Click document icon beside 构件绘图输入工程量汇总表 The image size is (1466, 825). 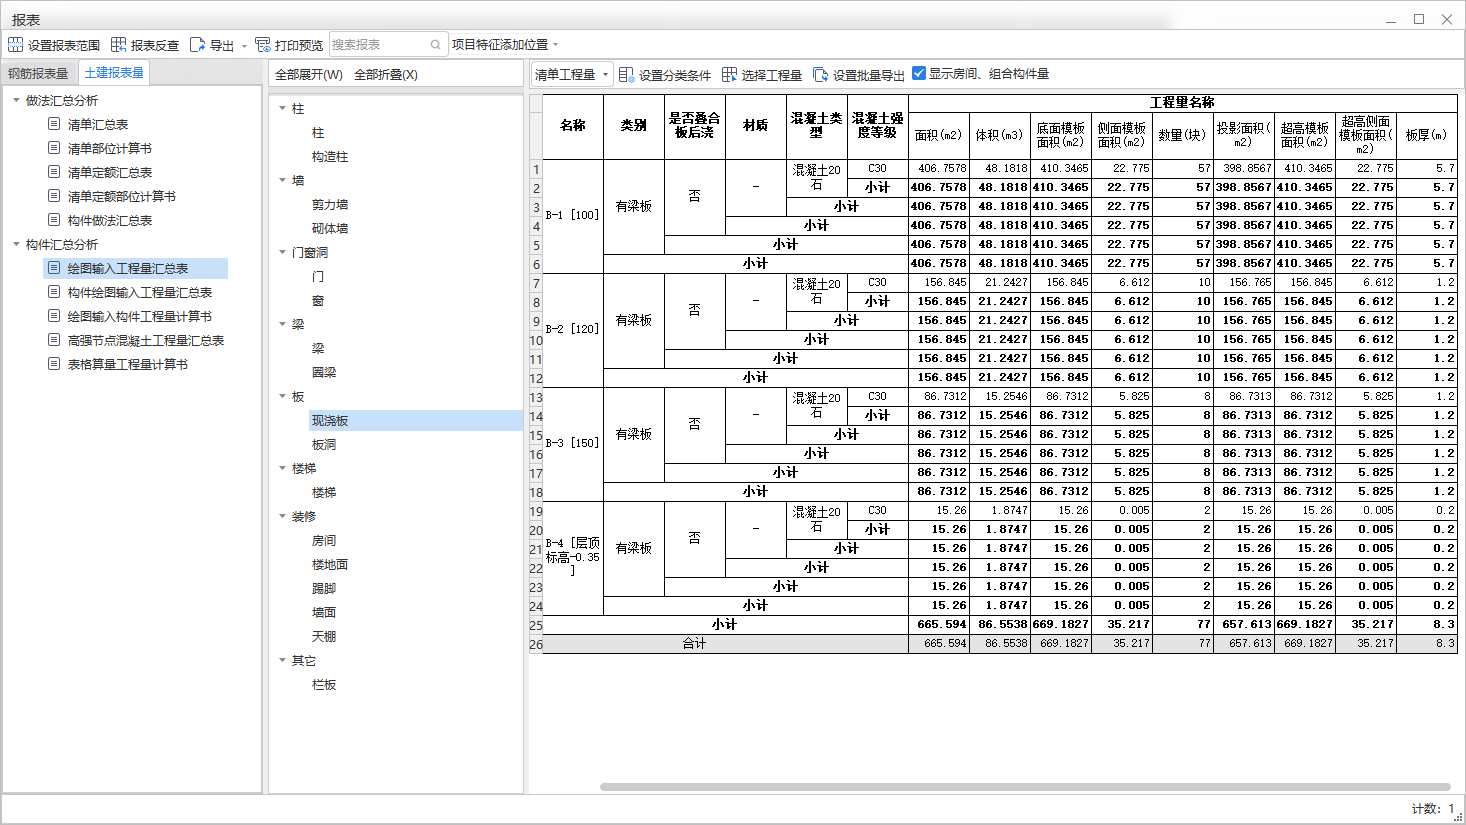click(54, 292)
